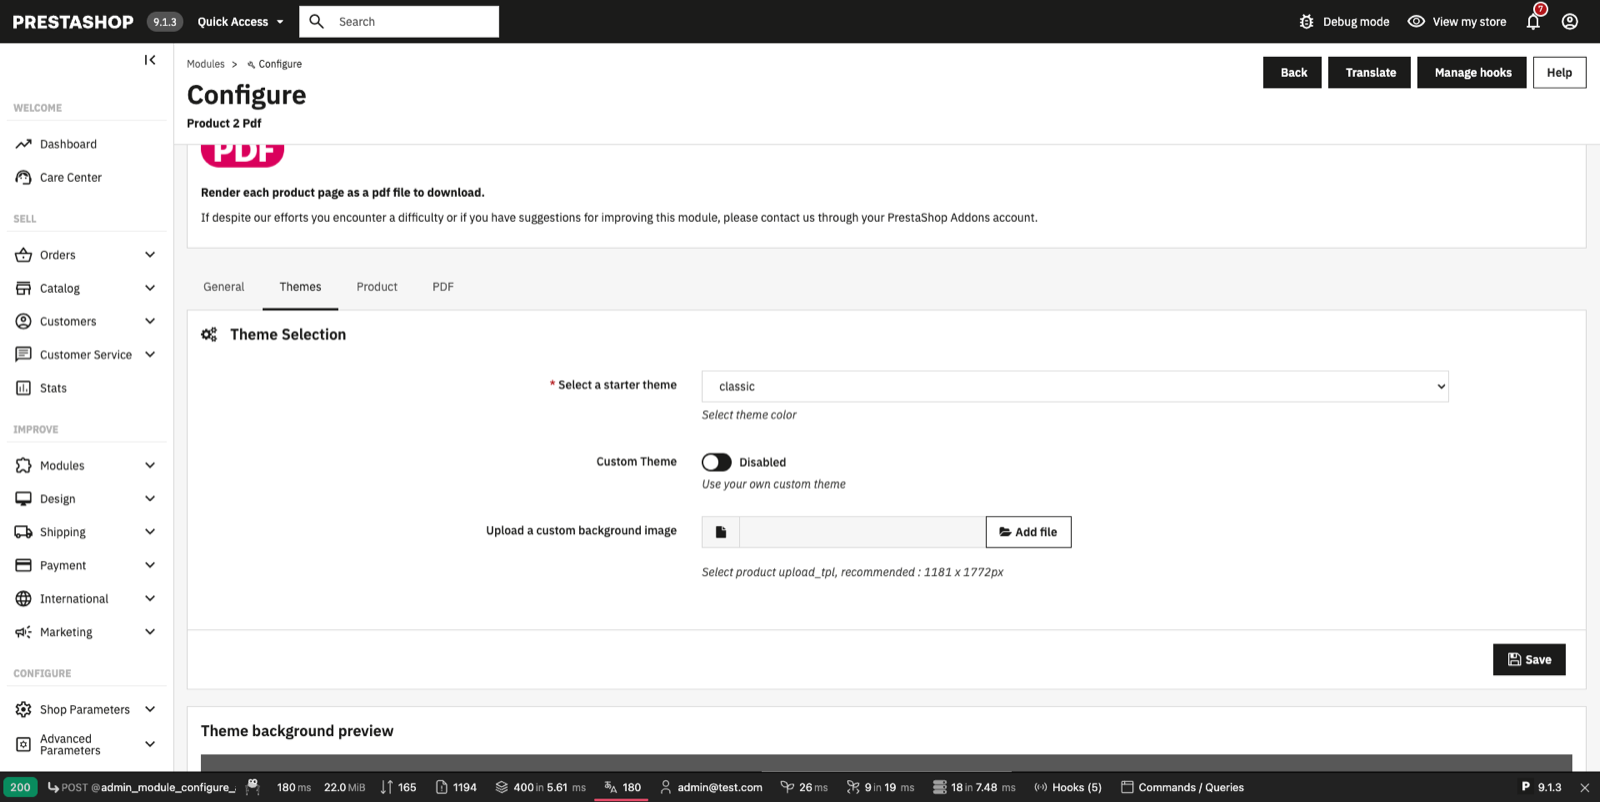Click the PrestaShop logo
The image size is (1600, 802).
click(73, 21)
